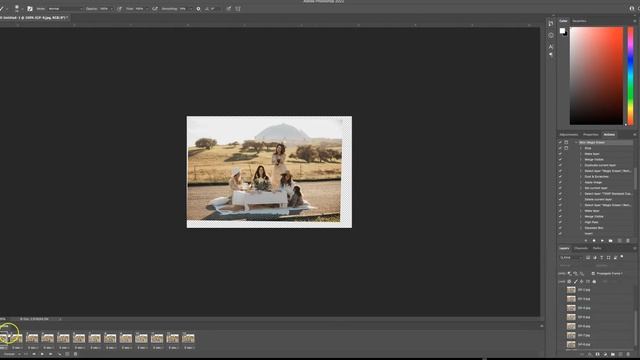
Task: Switch to the Properties tab
Action: coord(590,134)
